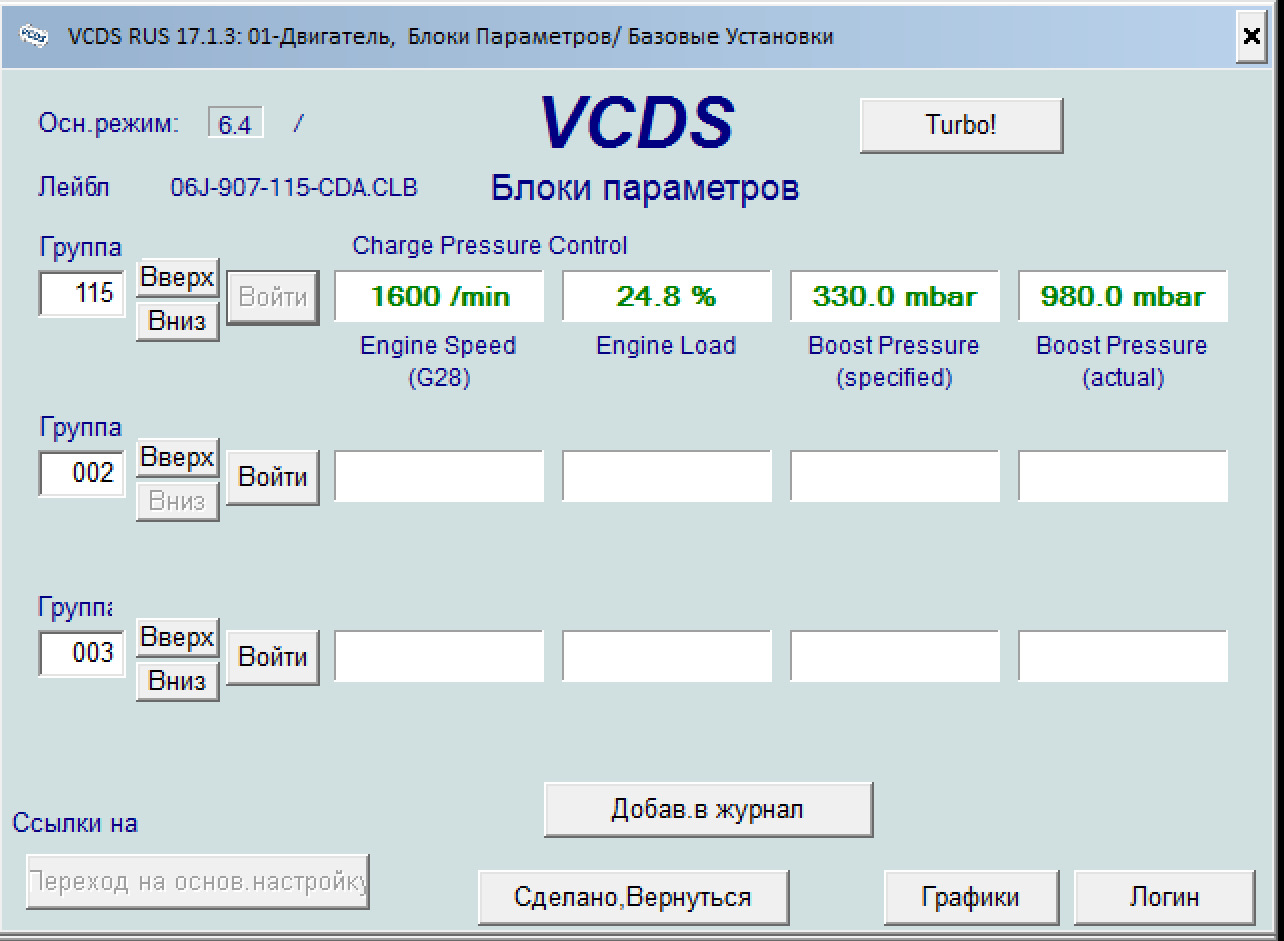Click the Осн.режим value 6.4
The width and height of the screenshot is (1284, 941).
[x=236, y=124]
